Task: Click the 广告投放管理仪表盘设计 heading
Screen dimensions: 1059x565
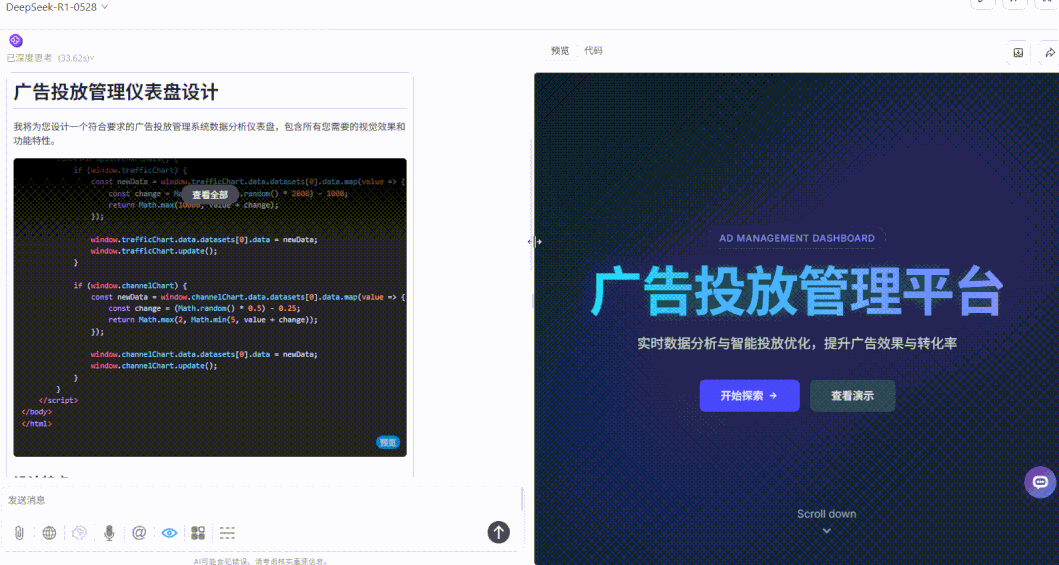Action: (x=116, y=92)
